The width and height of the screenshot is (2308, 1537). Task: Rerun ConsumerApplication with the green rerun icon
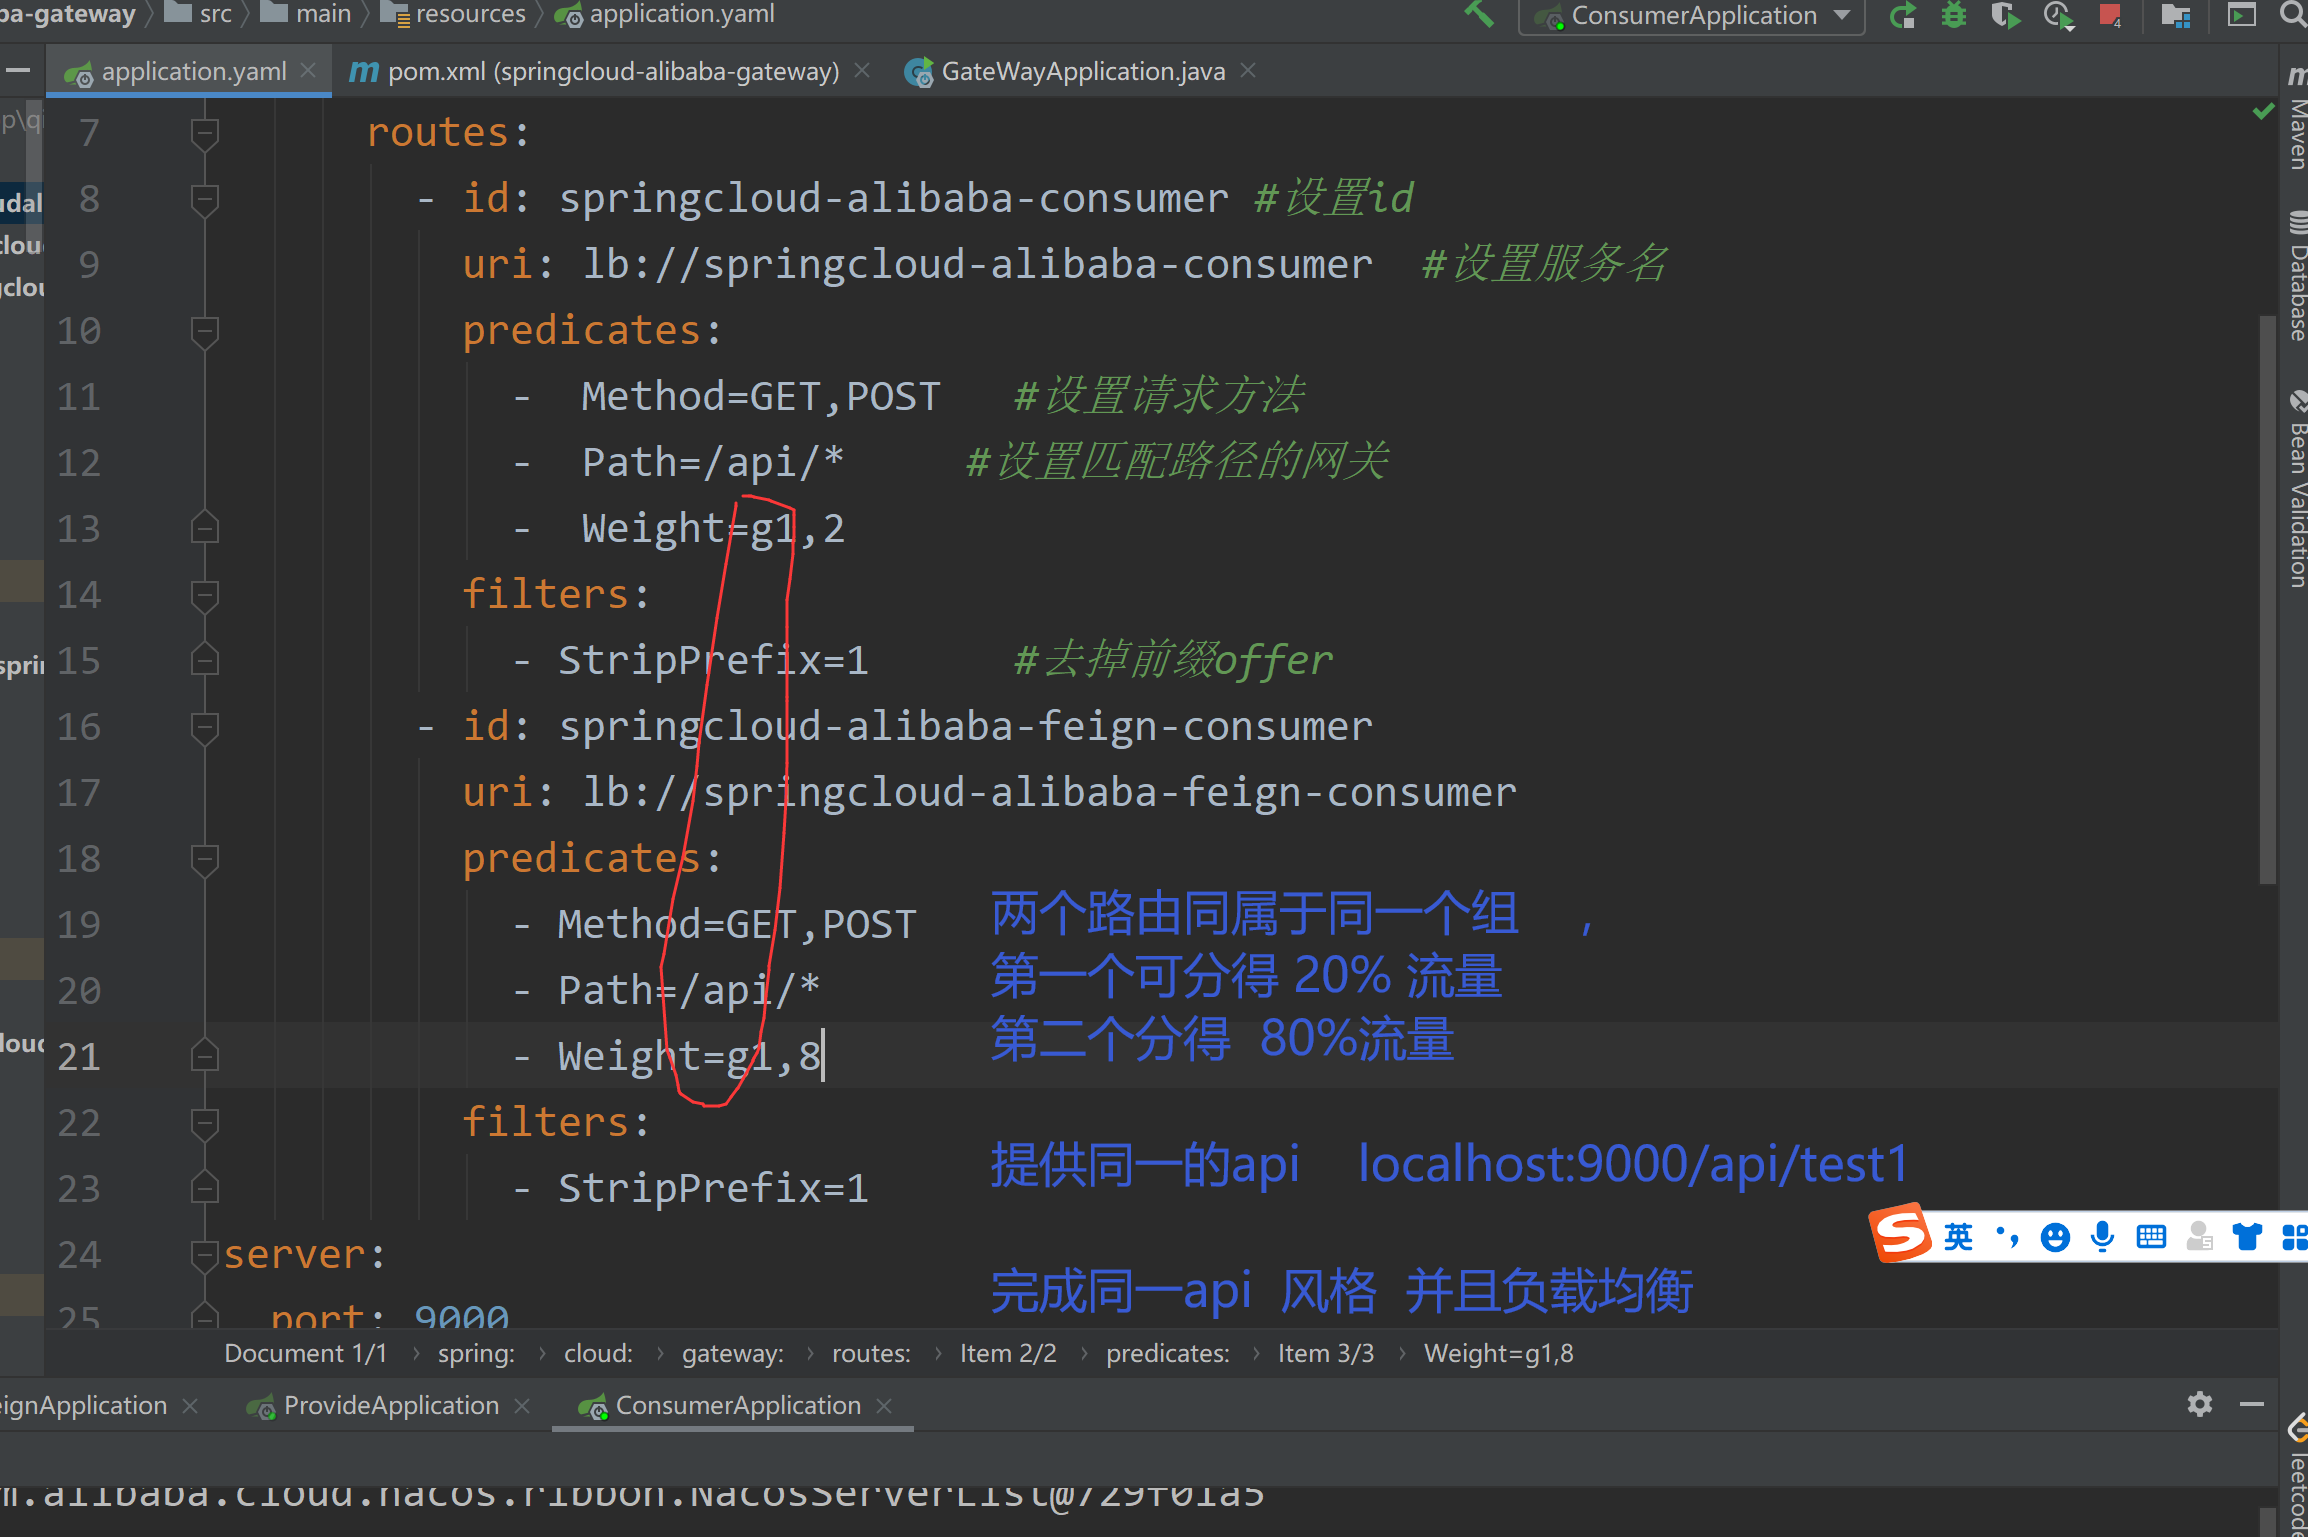(x=1903, y=16)
